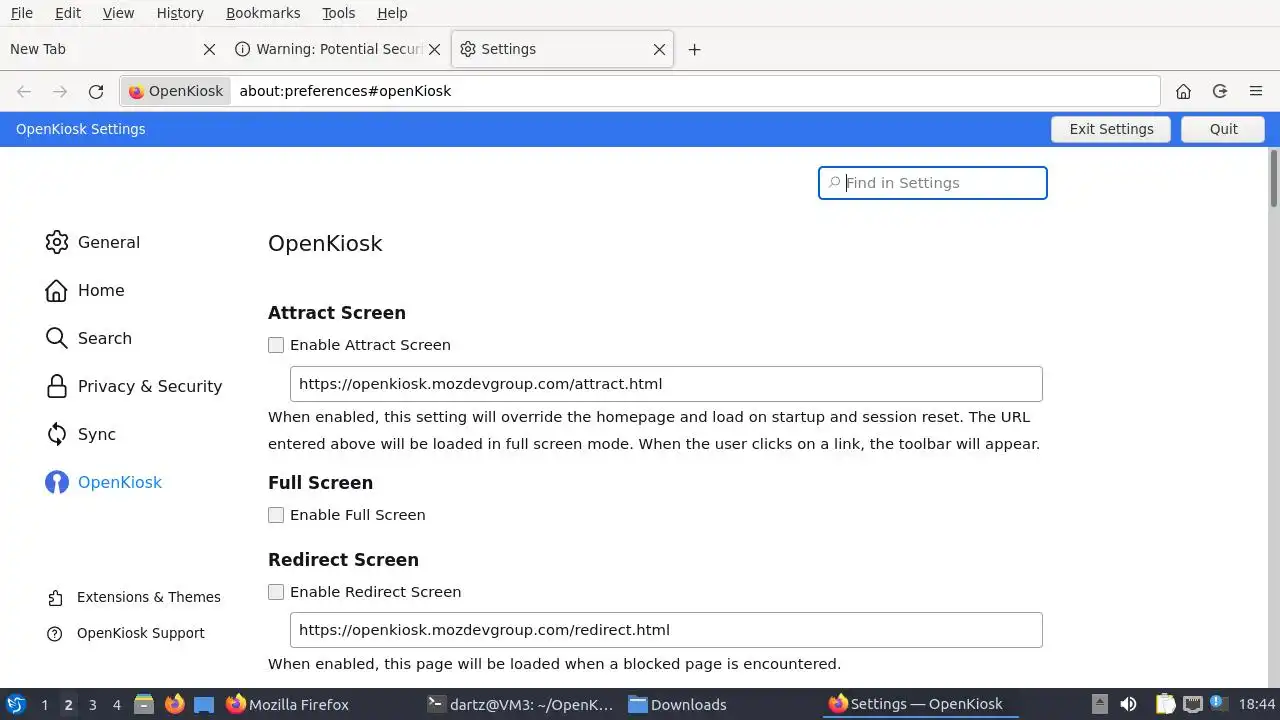Focus the Find in Settings search box
The width and height of the screenshot is (1280, 720).
(x=933, y=183)
